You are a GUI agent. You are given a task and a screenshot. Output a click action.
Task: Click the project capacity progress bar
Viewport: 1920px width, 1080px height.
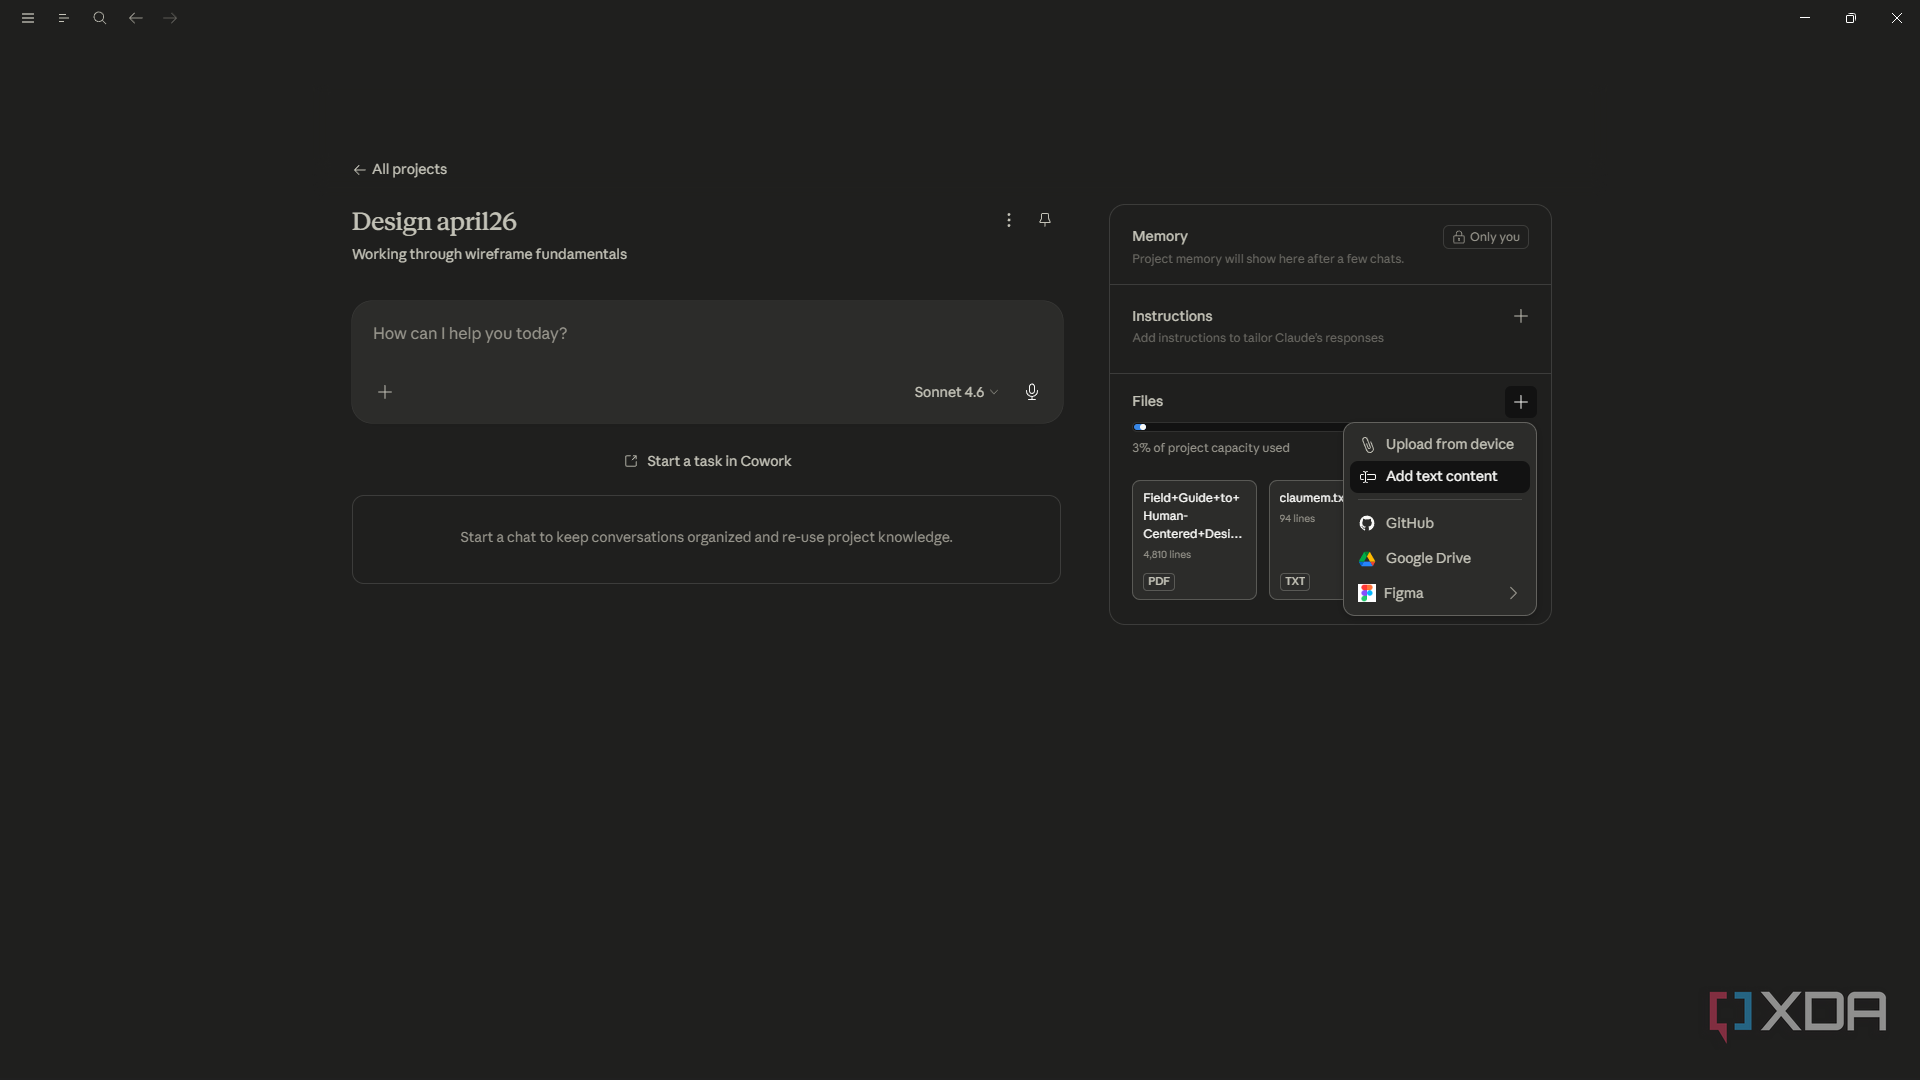click(x=1238, y=427)
